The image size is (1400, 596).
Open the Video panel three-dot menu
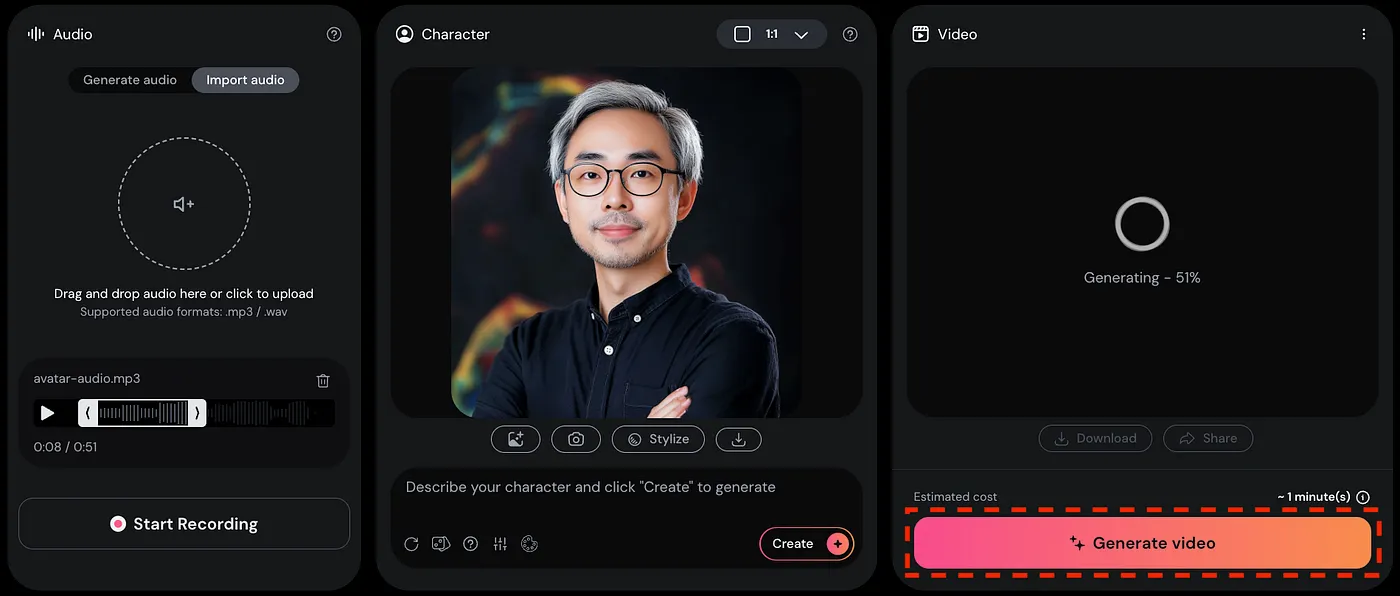point(1364,34)
